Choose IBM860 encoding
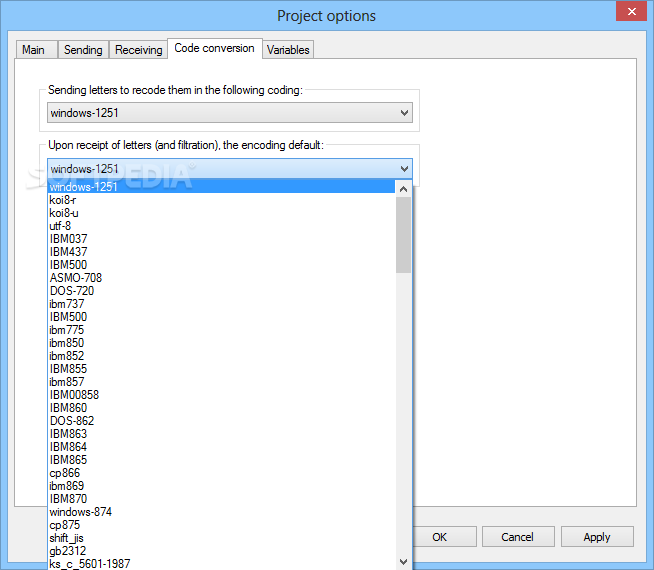Viewport: 654px width, 570px height. click(221, 408)
